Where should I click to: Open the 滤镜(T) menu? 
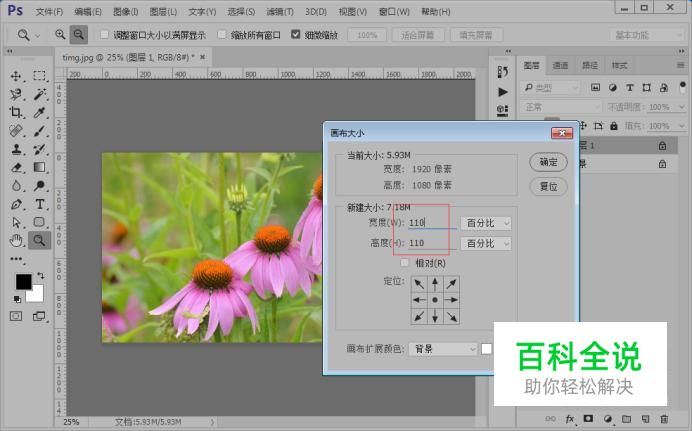pos(280,12)
